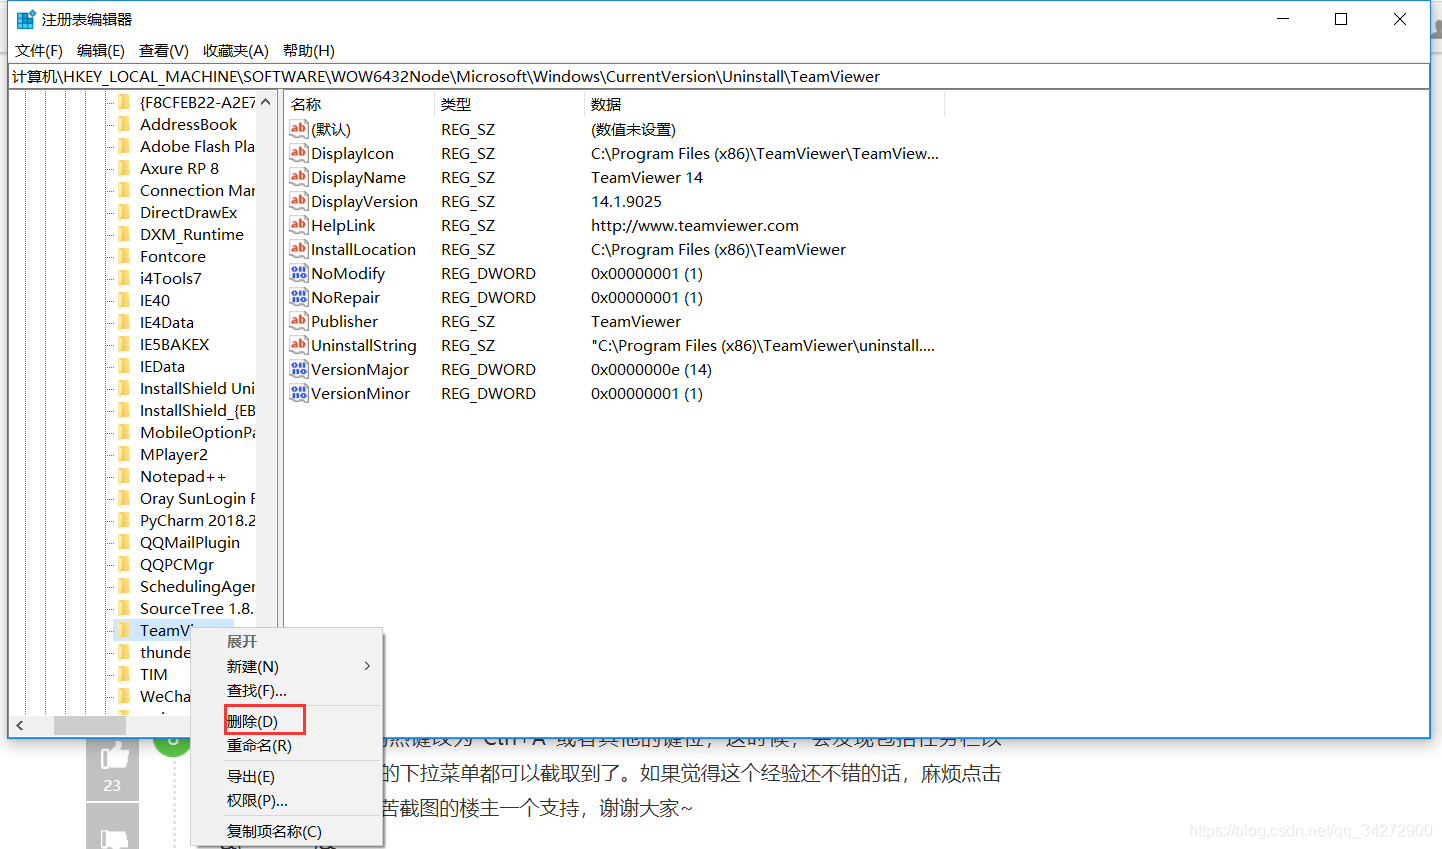Click the thumbs-up icon on the web page behind
This screenshot has width=1442, height=849.
tap(113, 757)
